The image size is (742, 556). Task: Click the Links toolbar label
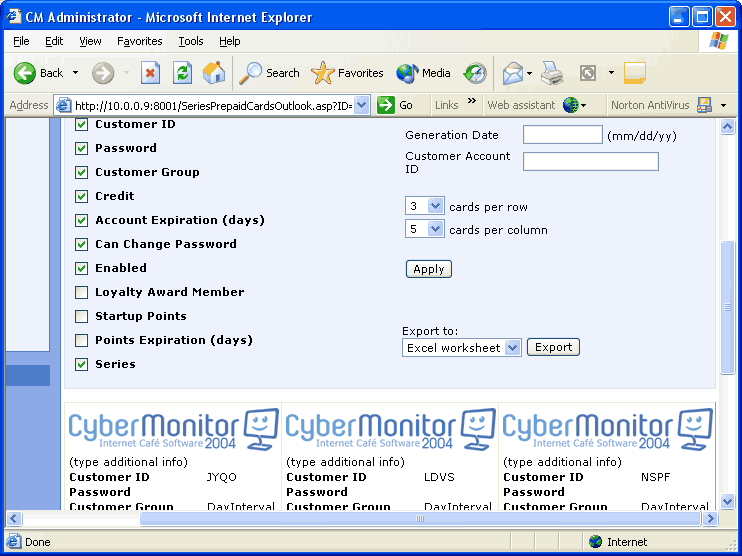point(447,105)
